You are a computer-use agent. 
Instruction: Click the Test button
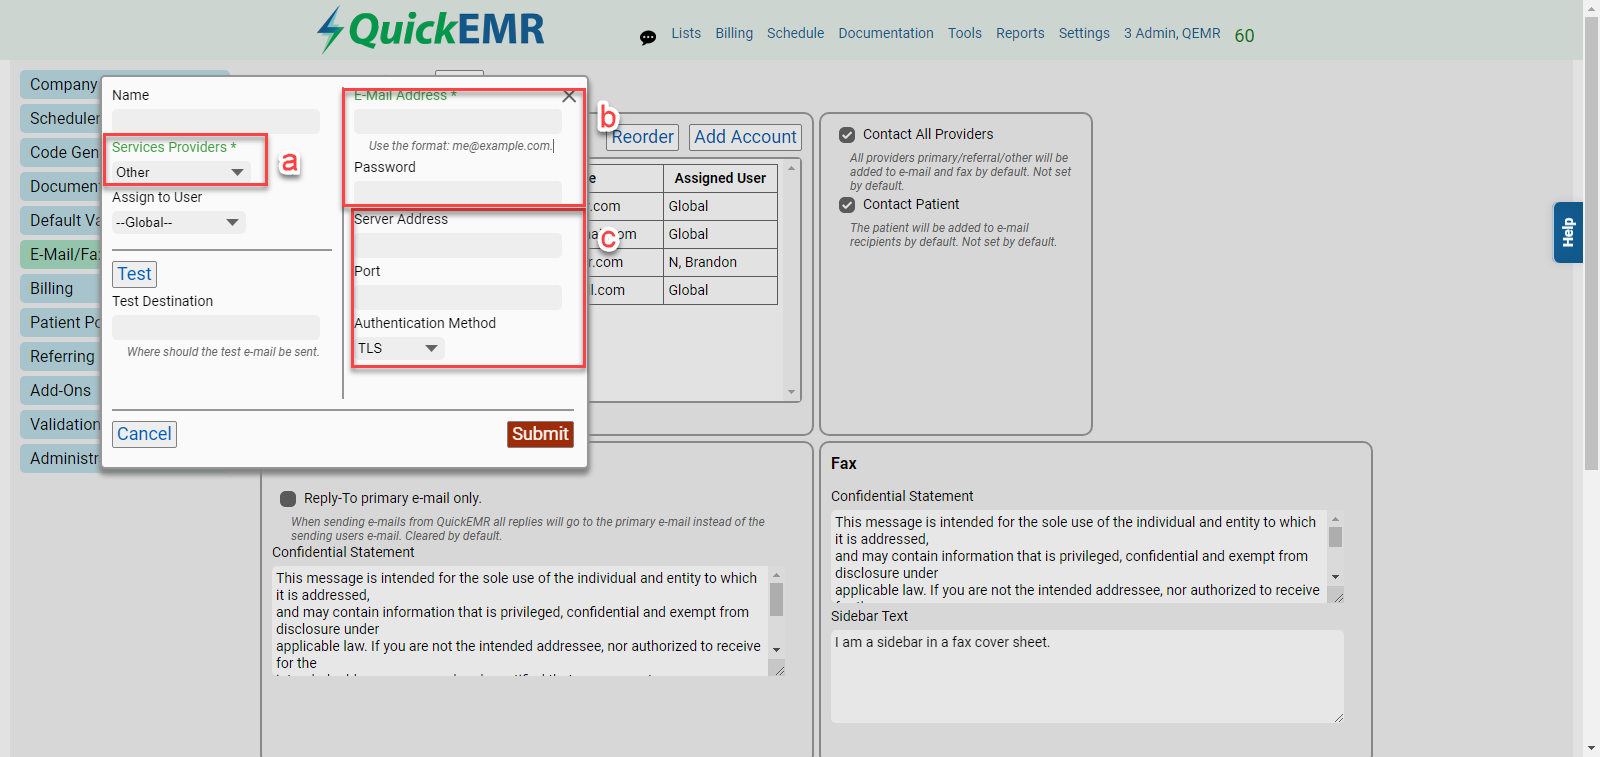coord(134,274)
